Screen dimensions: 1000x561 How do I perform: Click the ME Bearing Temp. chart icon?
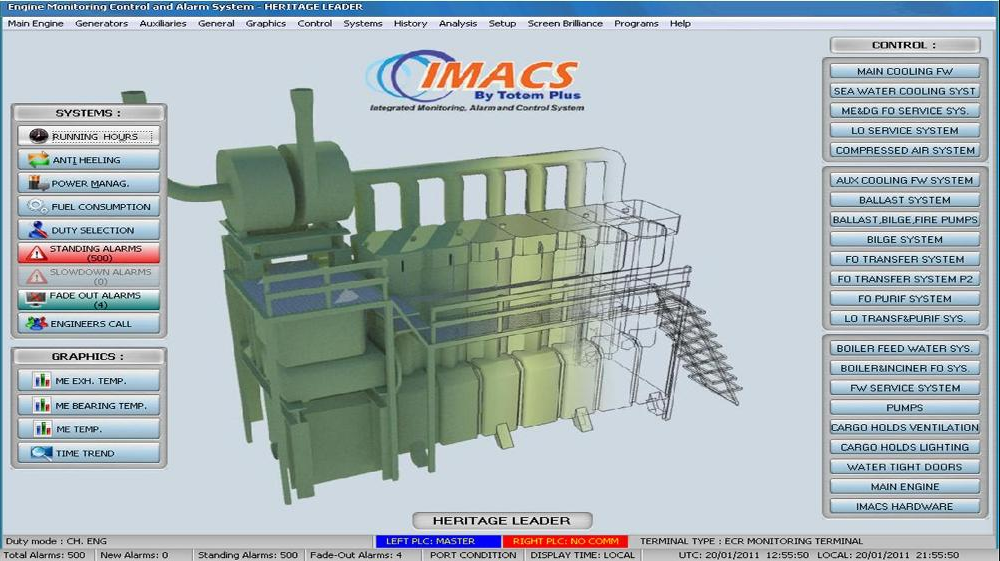(x=42, y=405)
